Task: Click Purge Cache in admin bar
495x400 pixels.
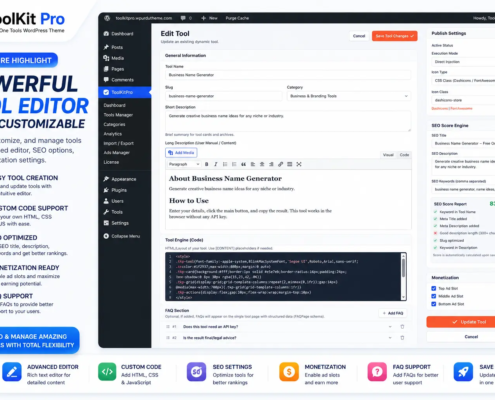Action: (237, 18)
